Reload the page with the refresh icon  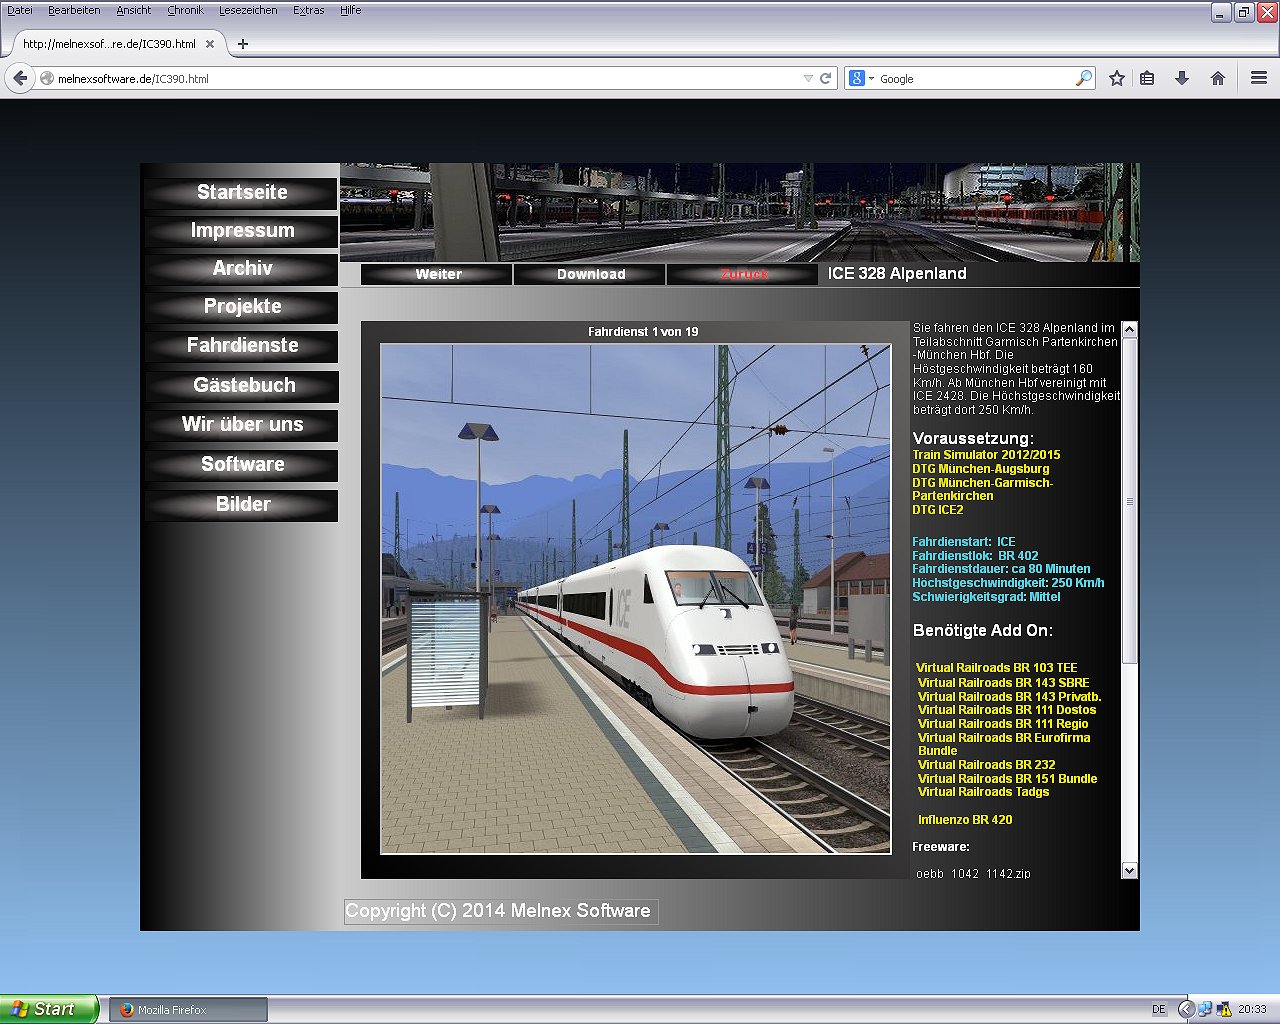[826, 78]
